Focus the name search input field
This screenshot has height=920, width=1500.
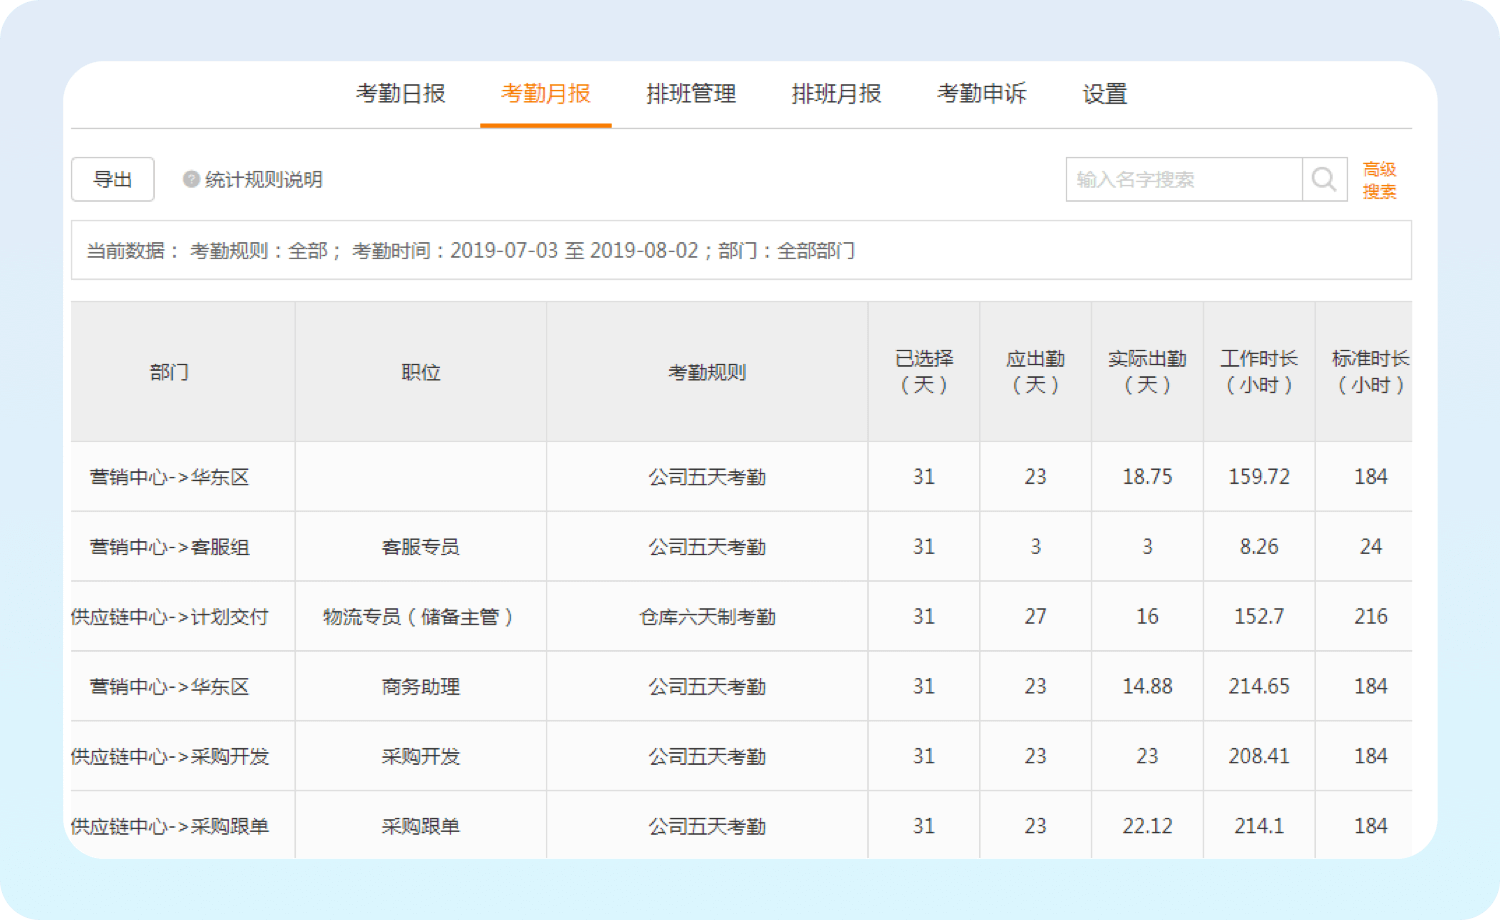point(1184,180)
